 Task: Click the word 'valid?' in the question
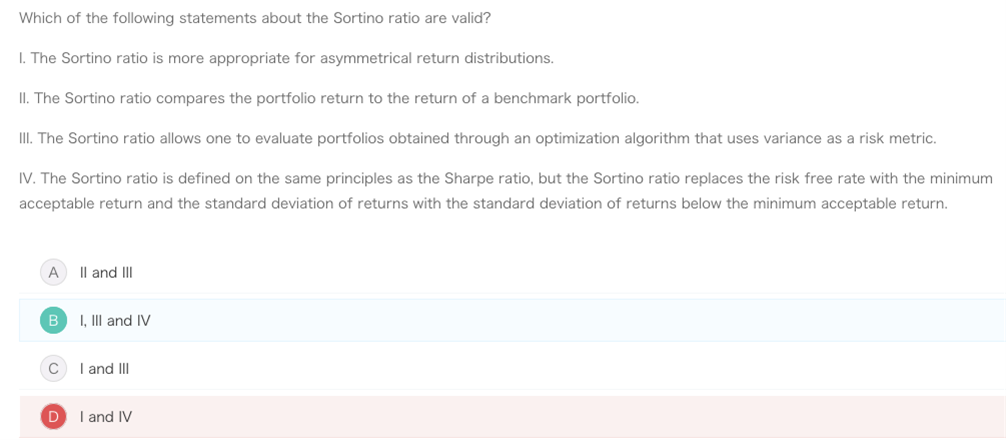pyautogui.click(x=472, y=18)
